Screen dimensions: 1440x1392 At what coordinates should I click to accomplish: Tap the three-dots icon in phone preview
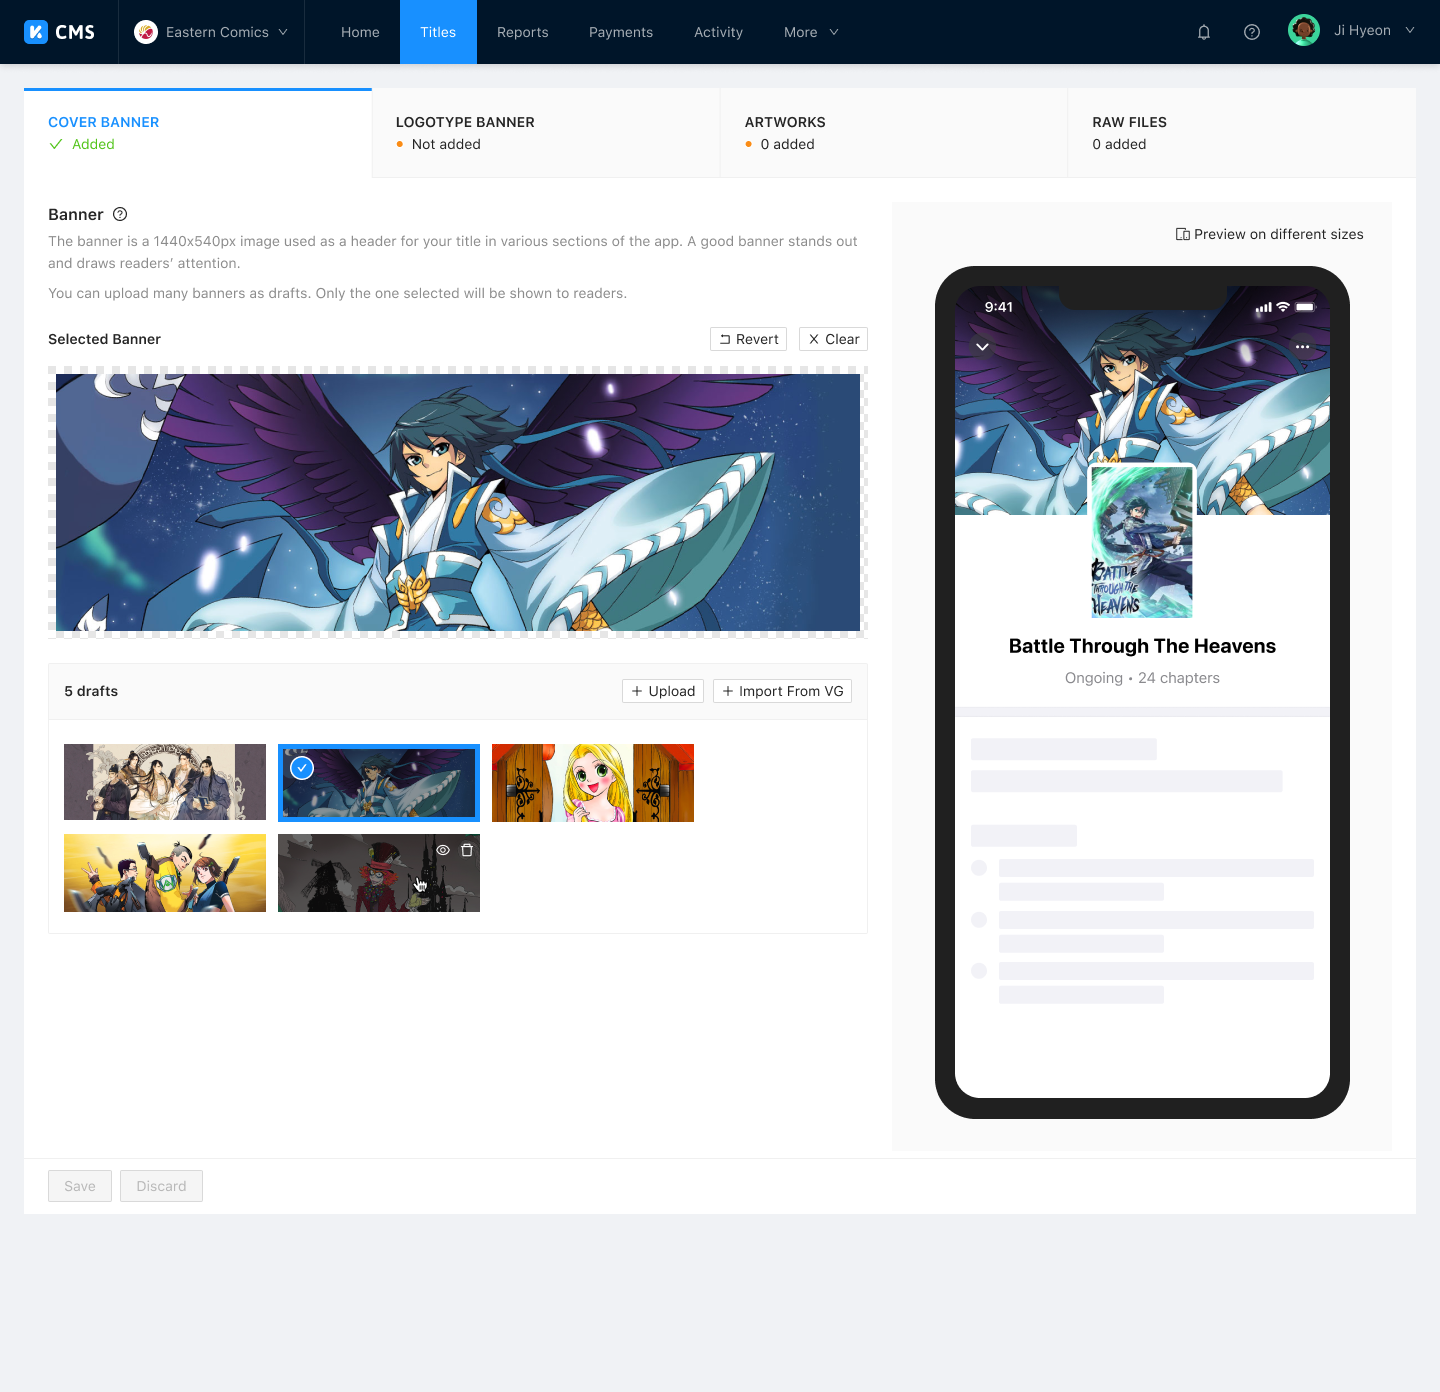point(1302,347)
